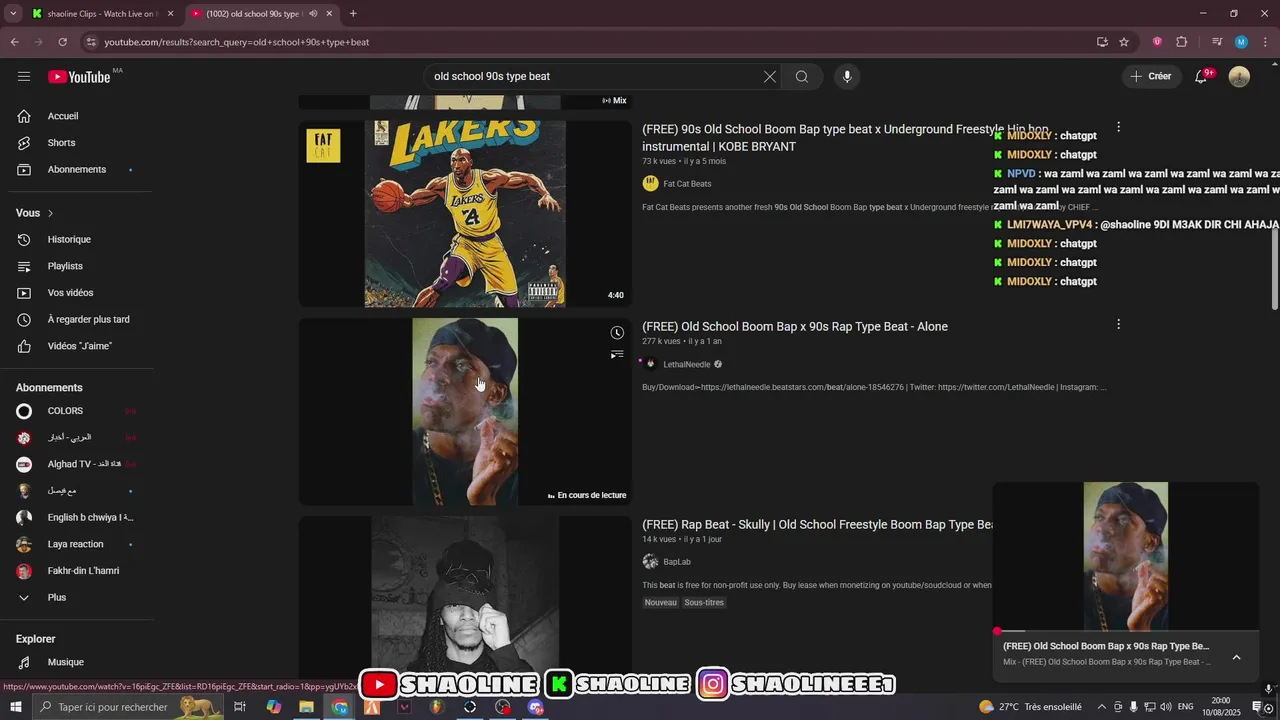This screenshot has width=1280, height=720.
Task: Click the install app icon in address bar
Action: click(x=1102, y=42)
